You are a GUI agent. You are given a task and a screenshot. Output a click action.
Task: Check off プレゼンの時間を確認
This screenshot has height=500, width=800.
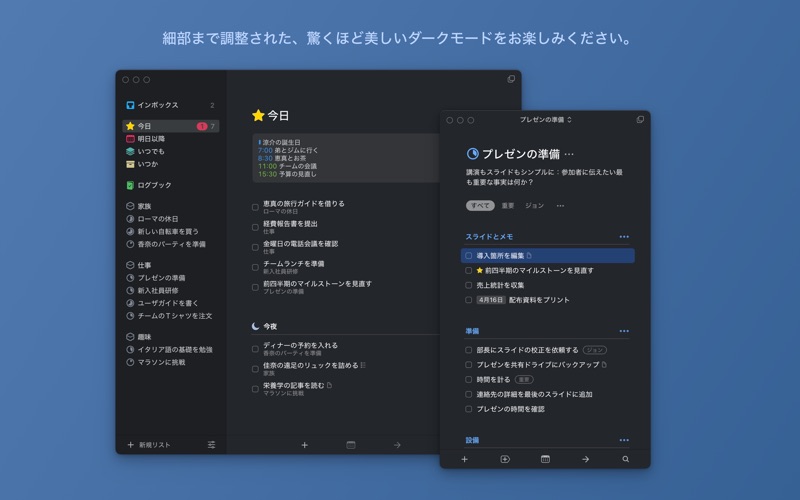[468, 409]
